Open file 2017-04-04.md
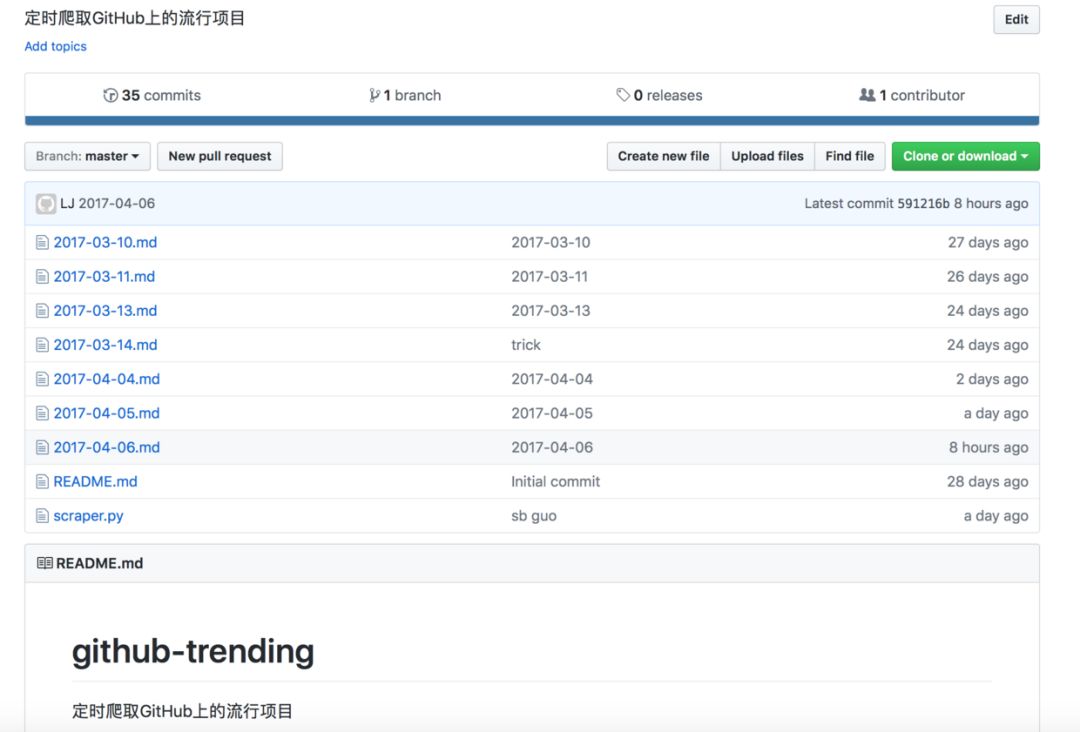The image size is (1080, 732). pyautogui.click(x=107, y=379)
